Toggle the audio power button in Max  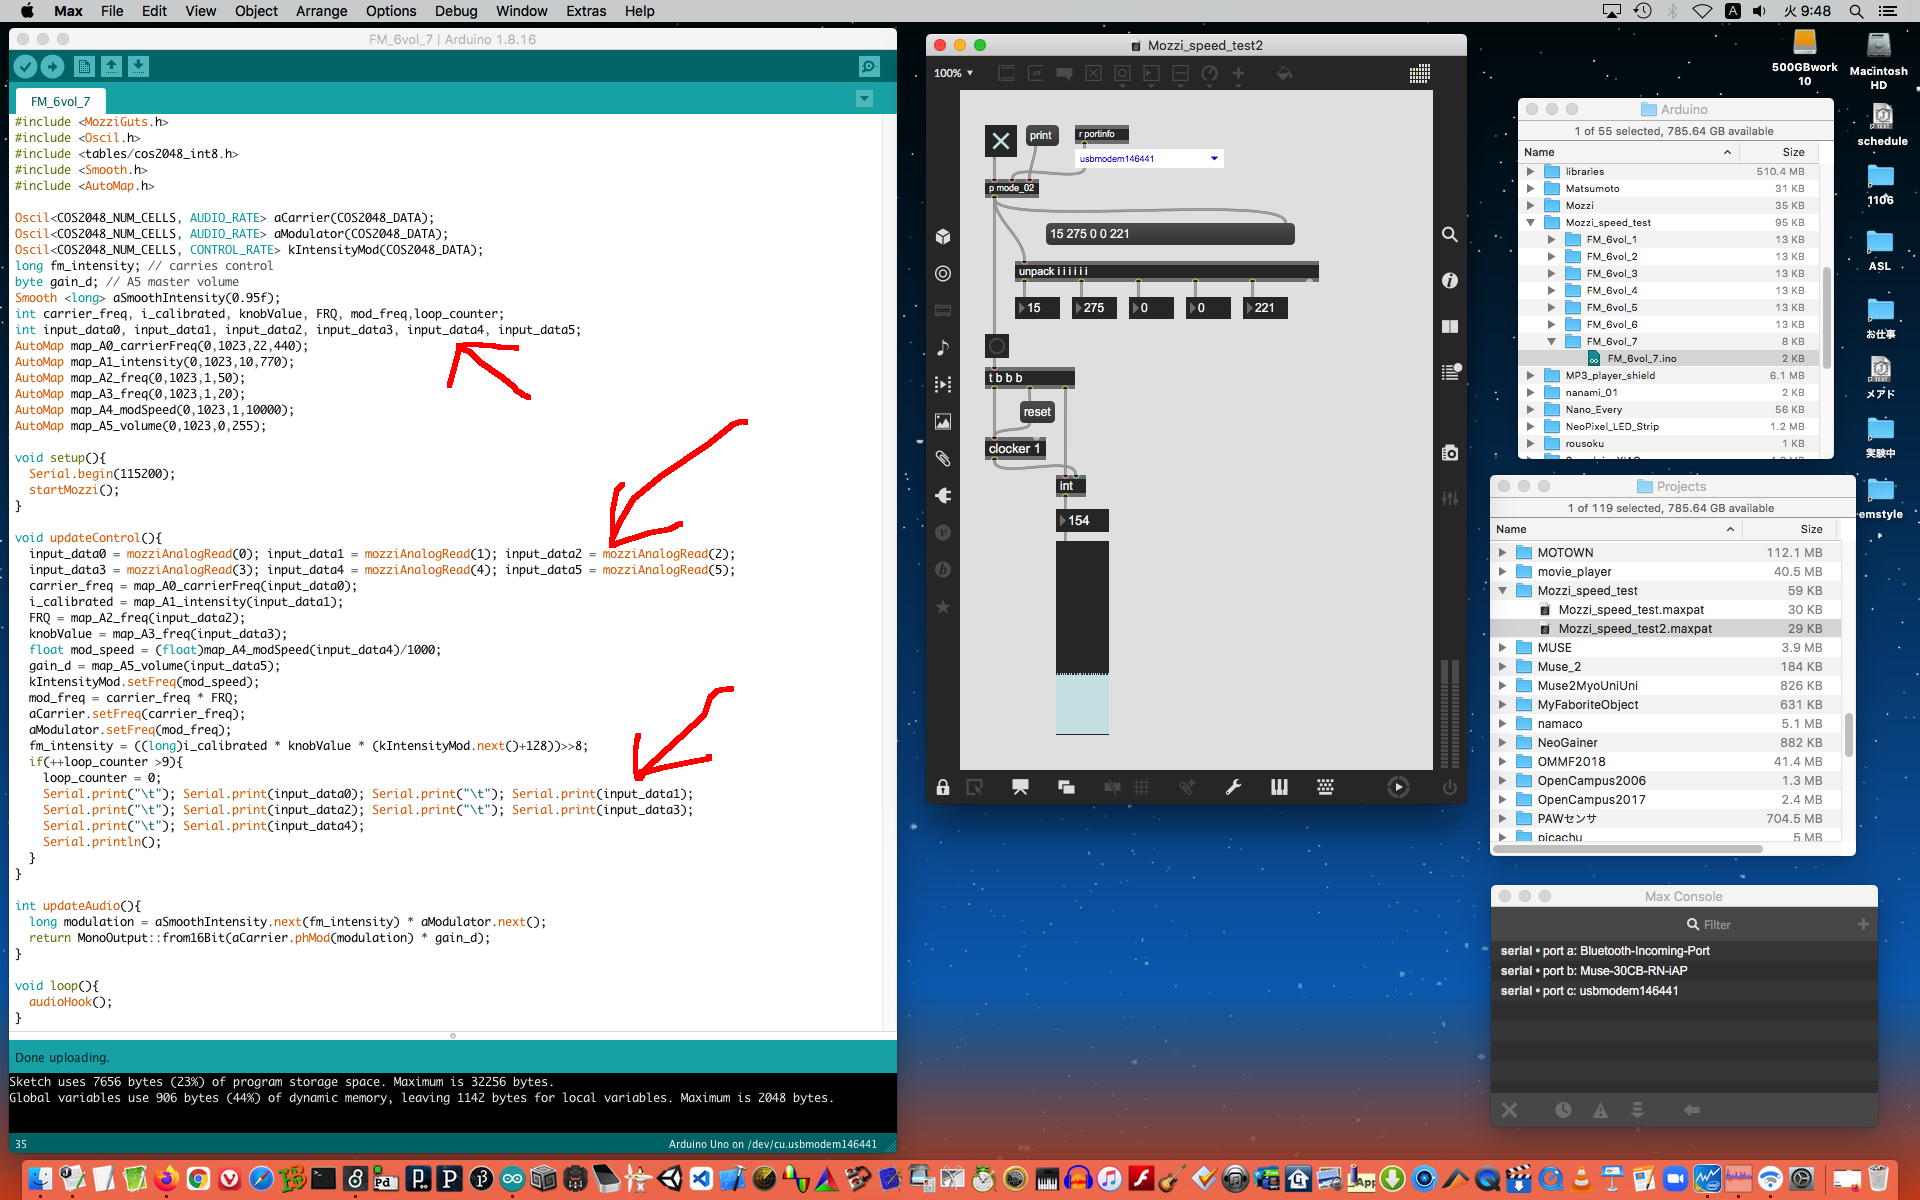1449,787
